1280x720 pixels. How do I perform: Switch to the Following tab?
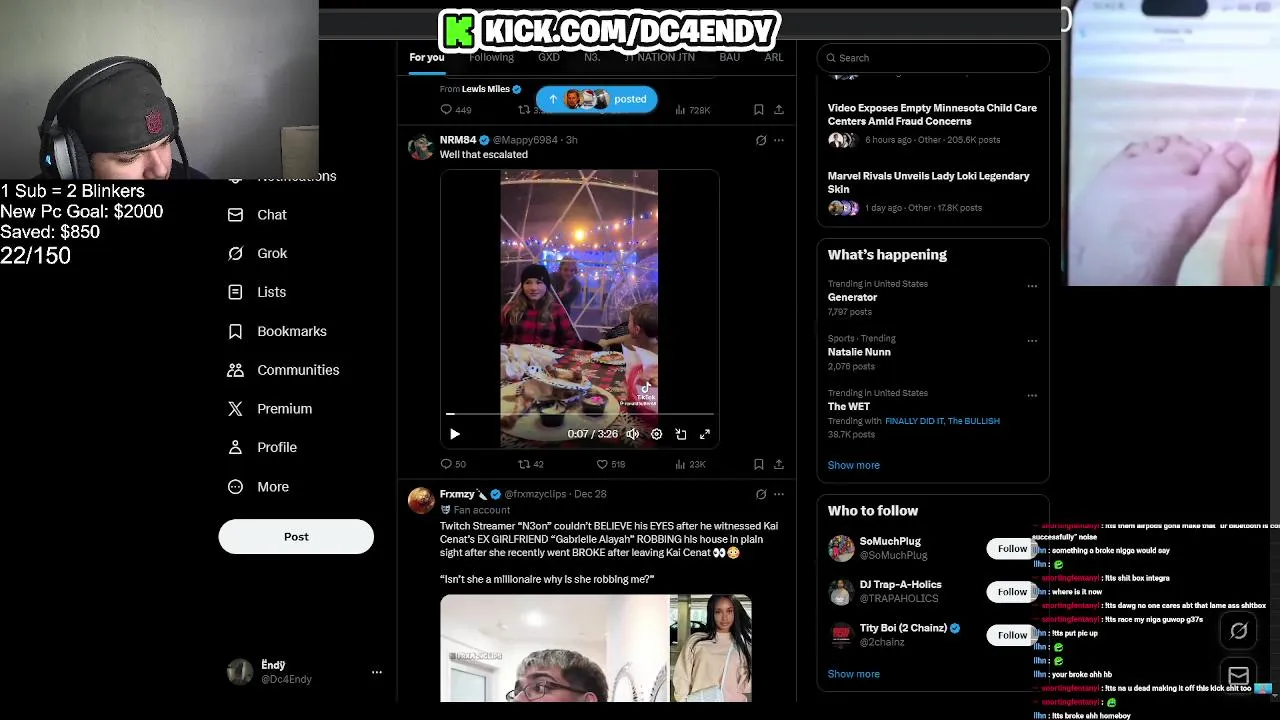pos(491,57)
